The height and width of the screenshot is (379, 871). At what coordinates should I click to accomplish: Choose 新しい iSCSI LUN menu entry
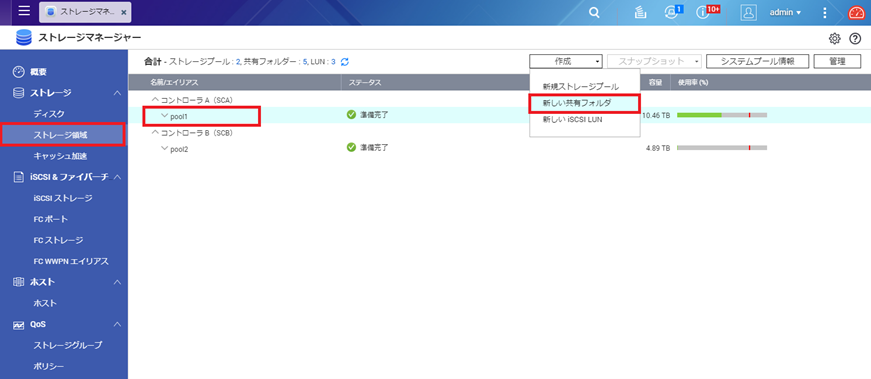[572, 119]
